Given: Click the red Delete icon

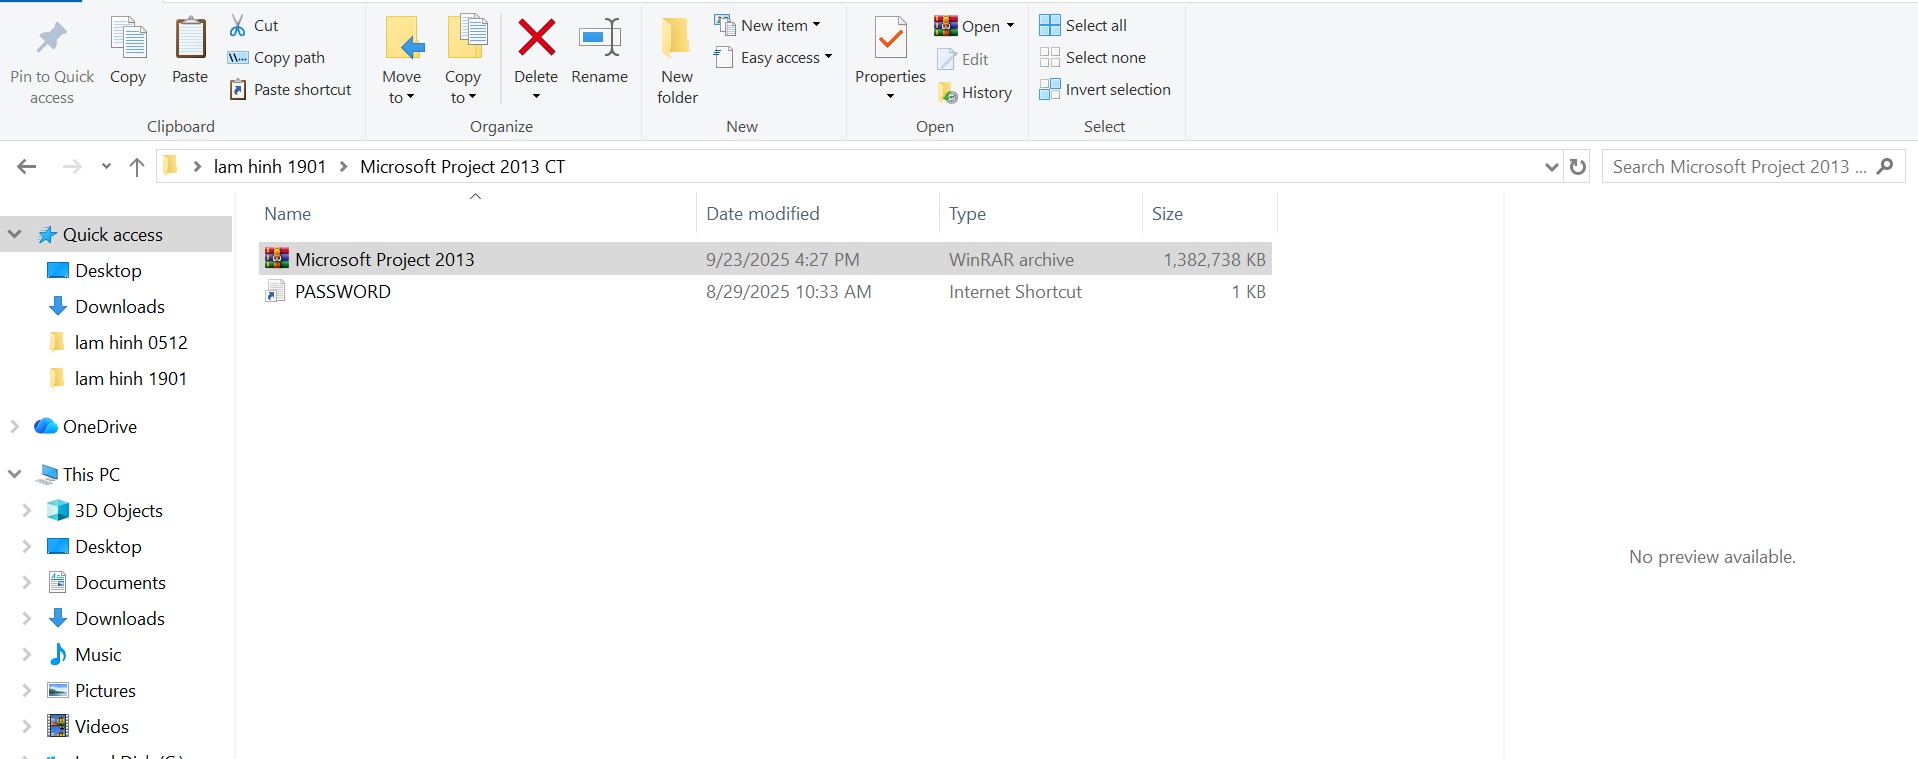Looking at the screenshot, I should pyautogui.click(x=536, y=40).
